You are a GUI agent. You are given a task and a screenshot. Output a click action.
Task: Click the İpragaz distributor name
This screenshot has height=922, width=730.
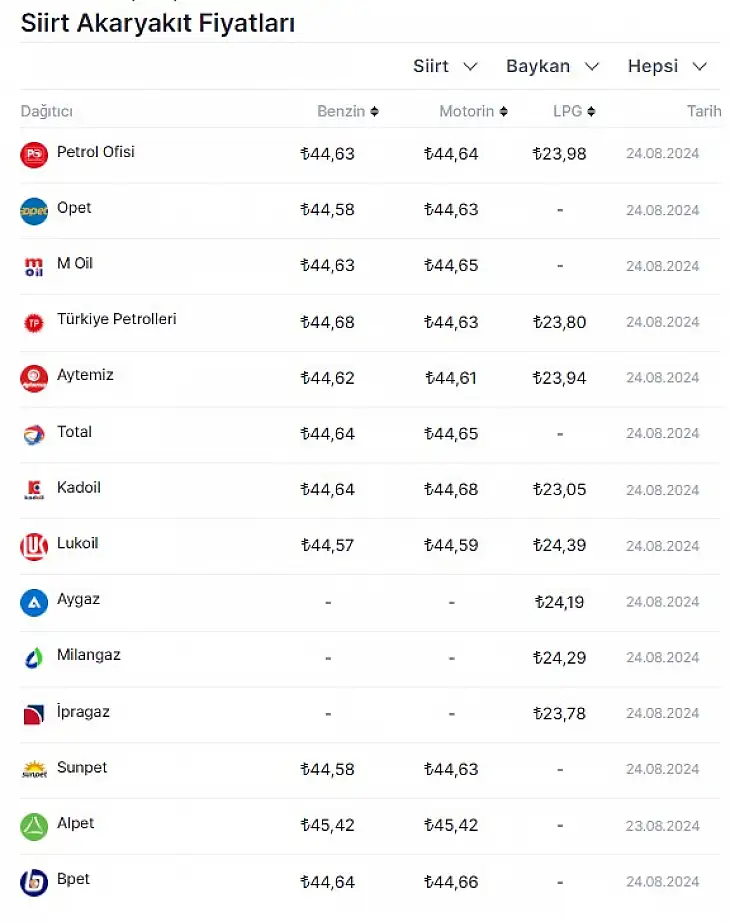click(x=83, y=711)
